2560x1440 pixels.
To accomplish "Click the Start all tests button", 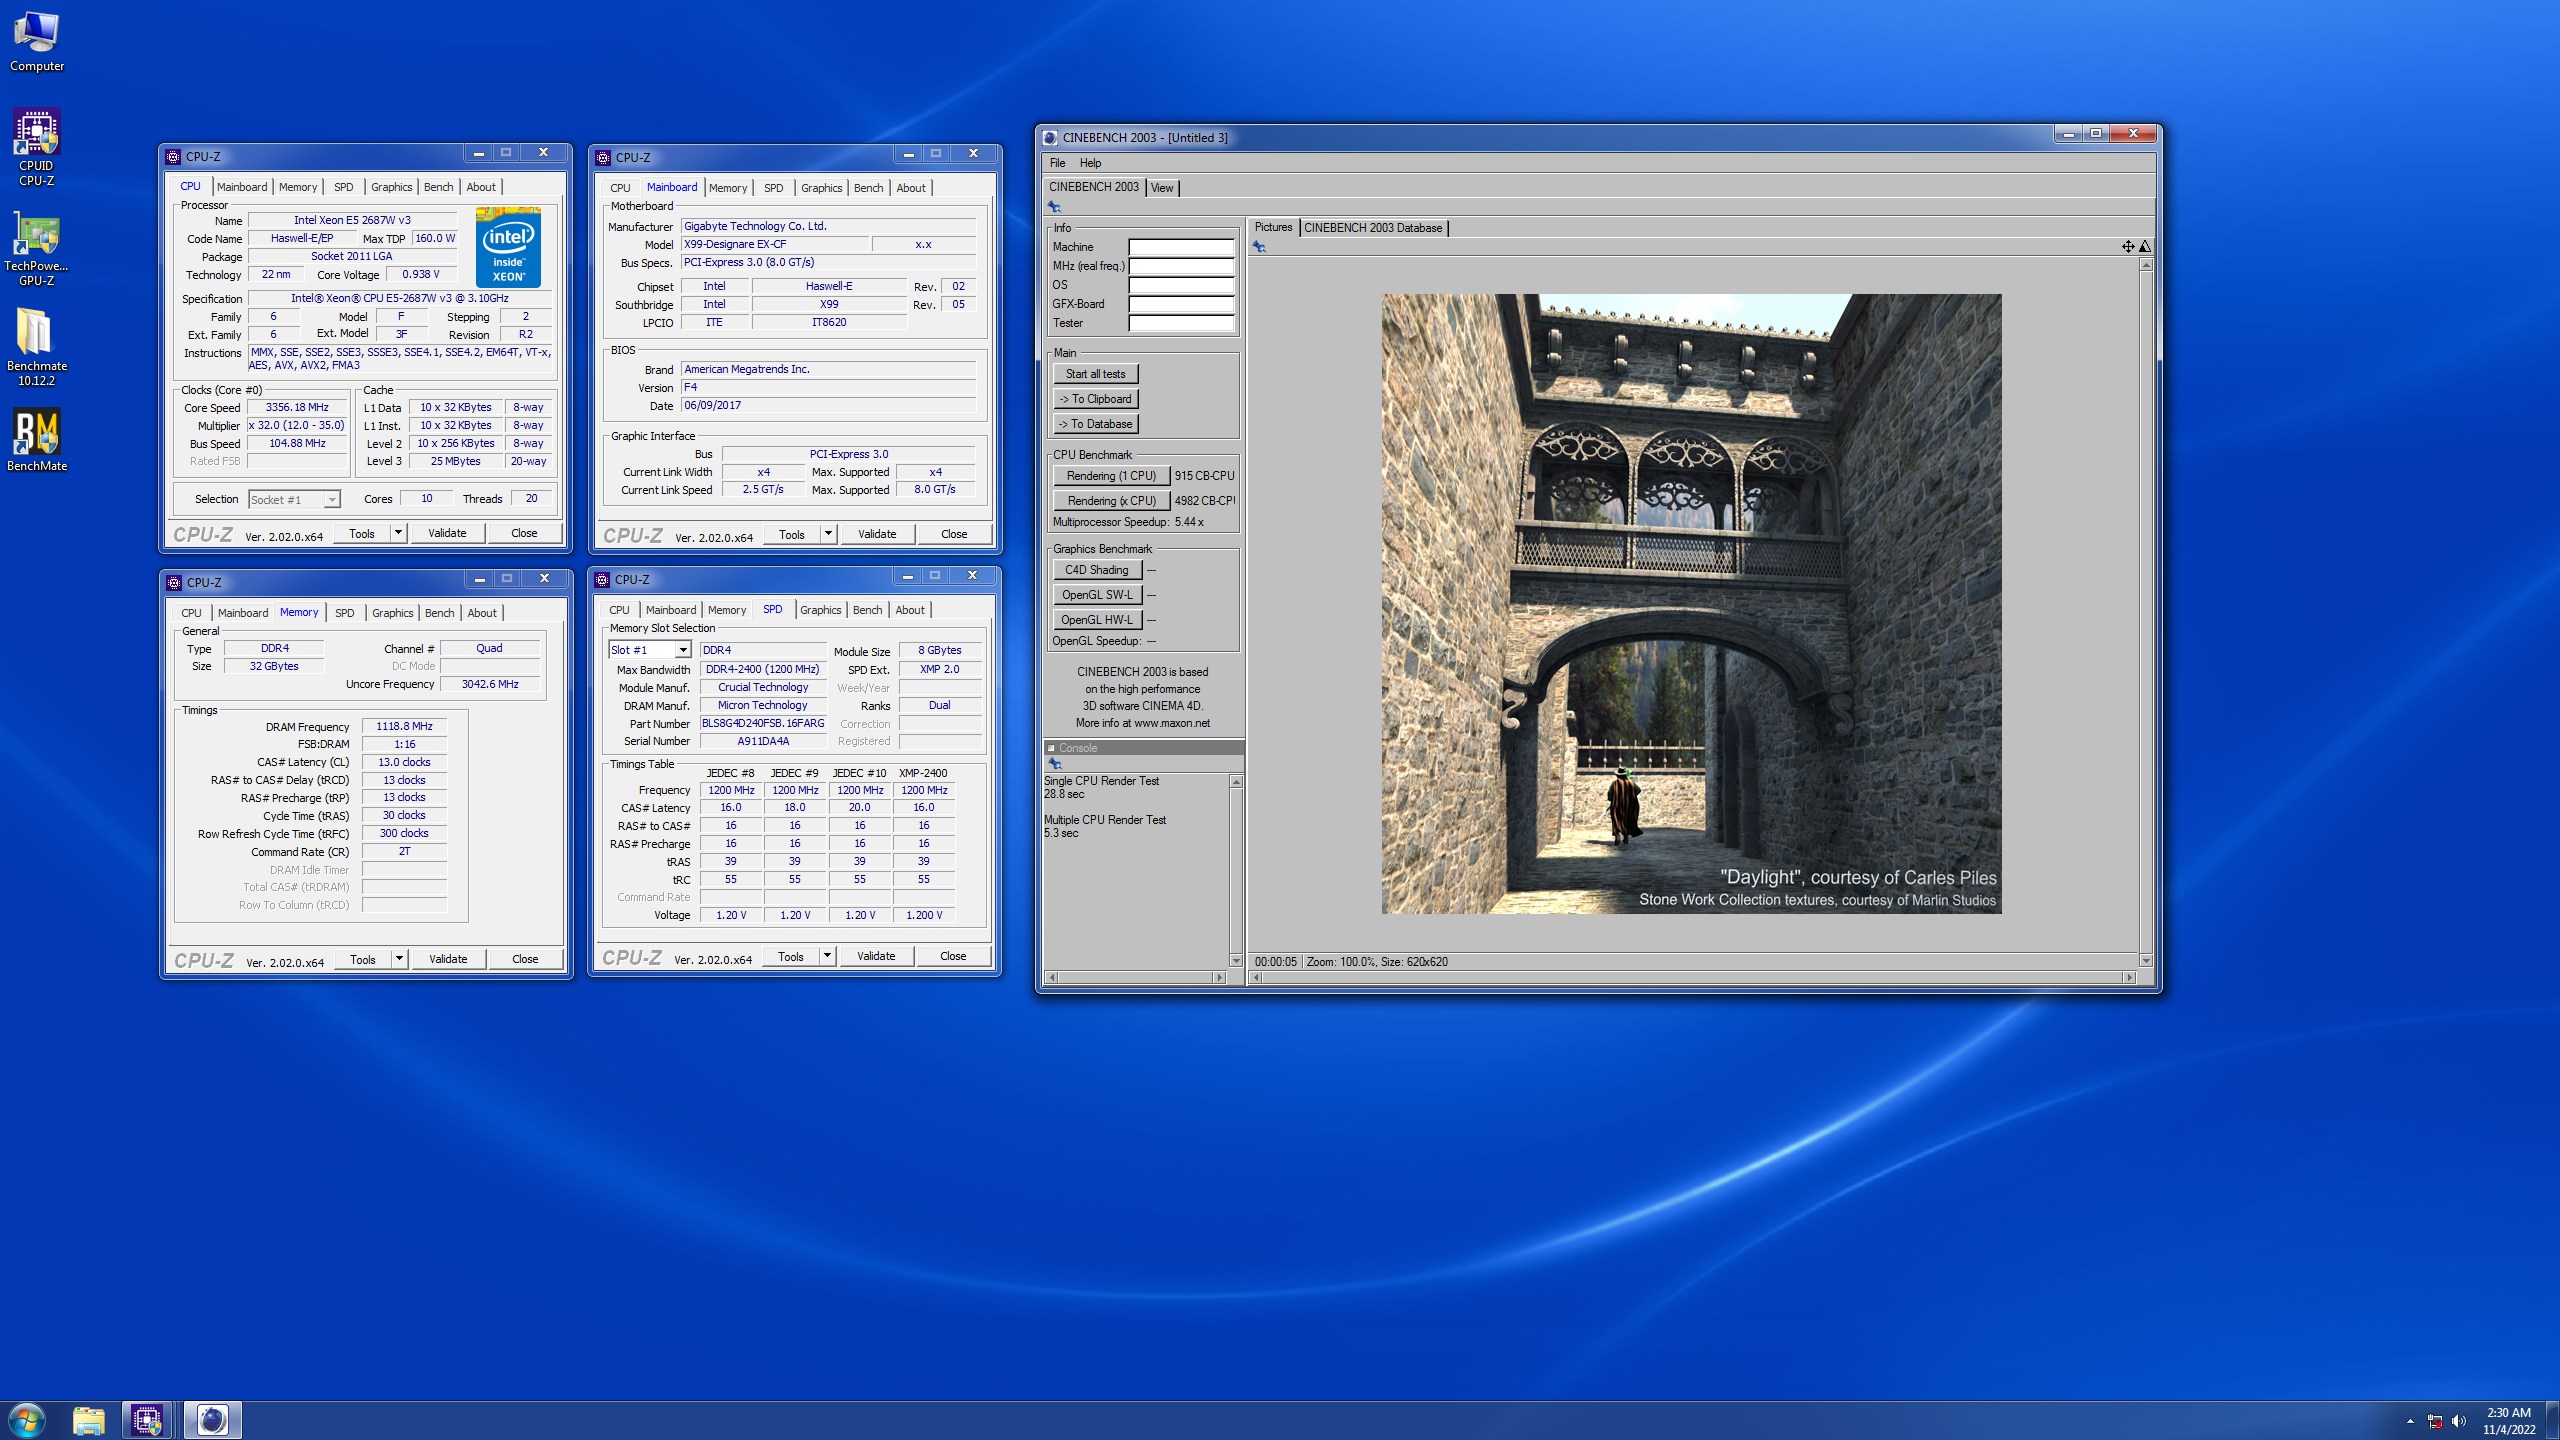I will tap(1095, 374).
